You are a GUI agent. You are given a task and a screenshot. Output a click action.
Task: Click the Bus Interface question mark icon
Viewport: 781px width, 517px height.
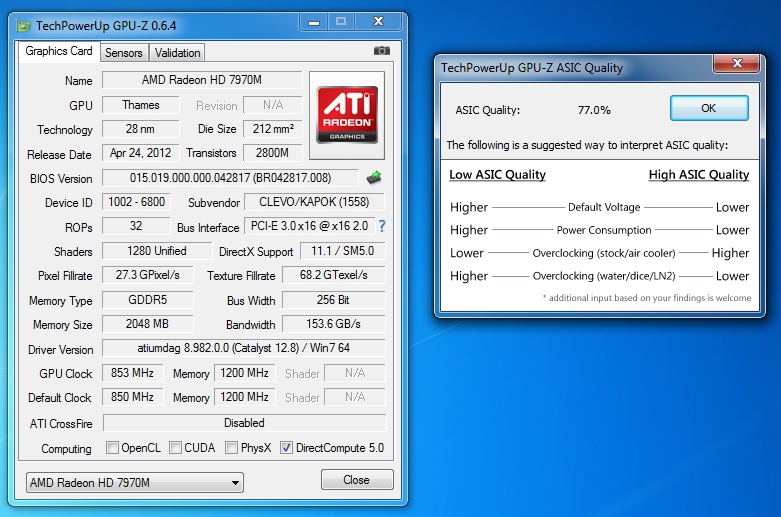pos(382,226)
